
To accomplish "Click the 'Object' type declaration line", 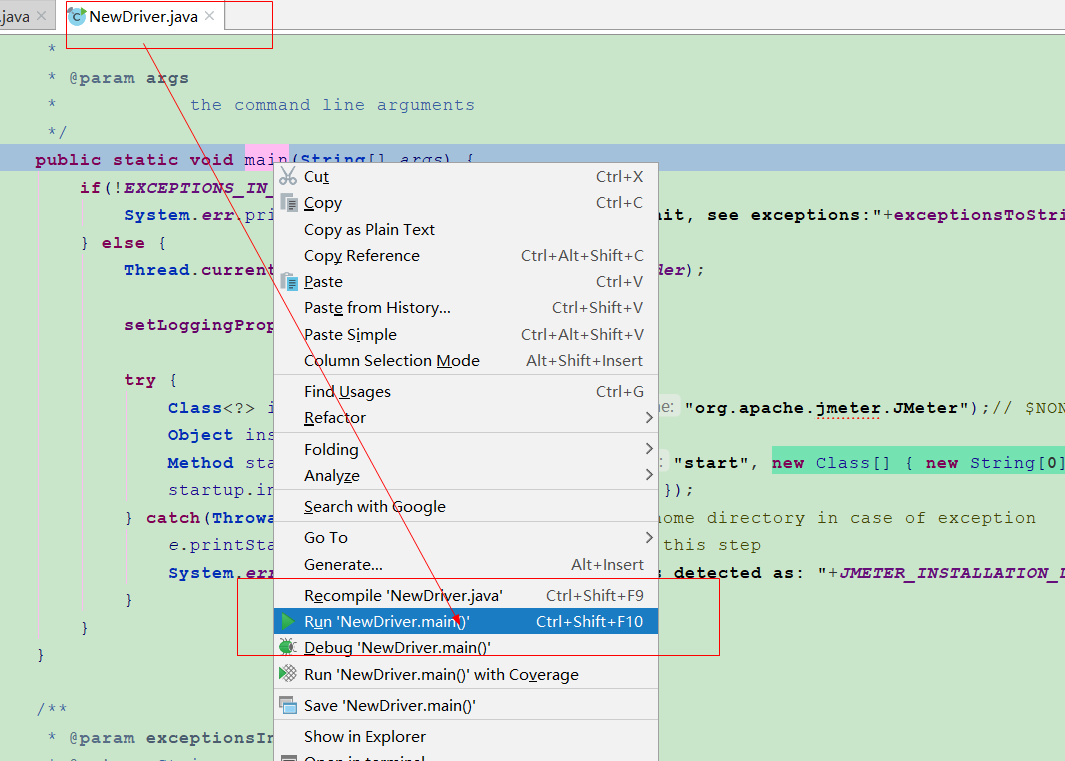I will coord(221,436).
